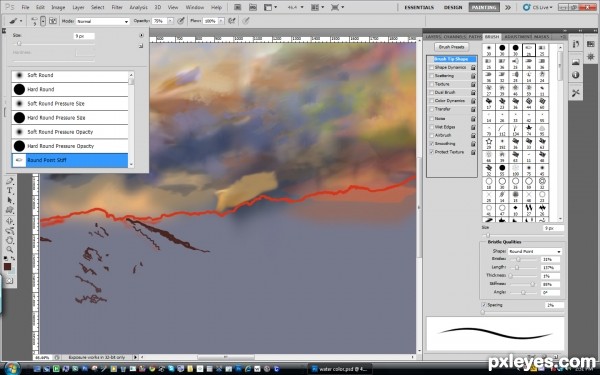The image size is (600, 375).
Task: Uncheck the Spacing checkbox
Action: pyautogui.click(x=484, y=305)
